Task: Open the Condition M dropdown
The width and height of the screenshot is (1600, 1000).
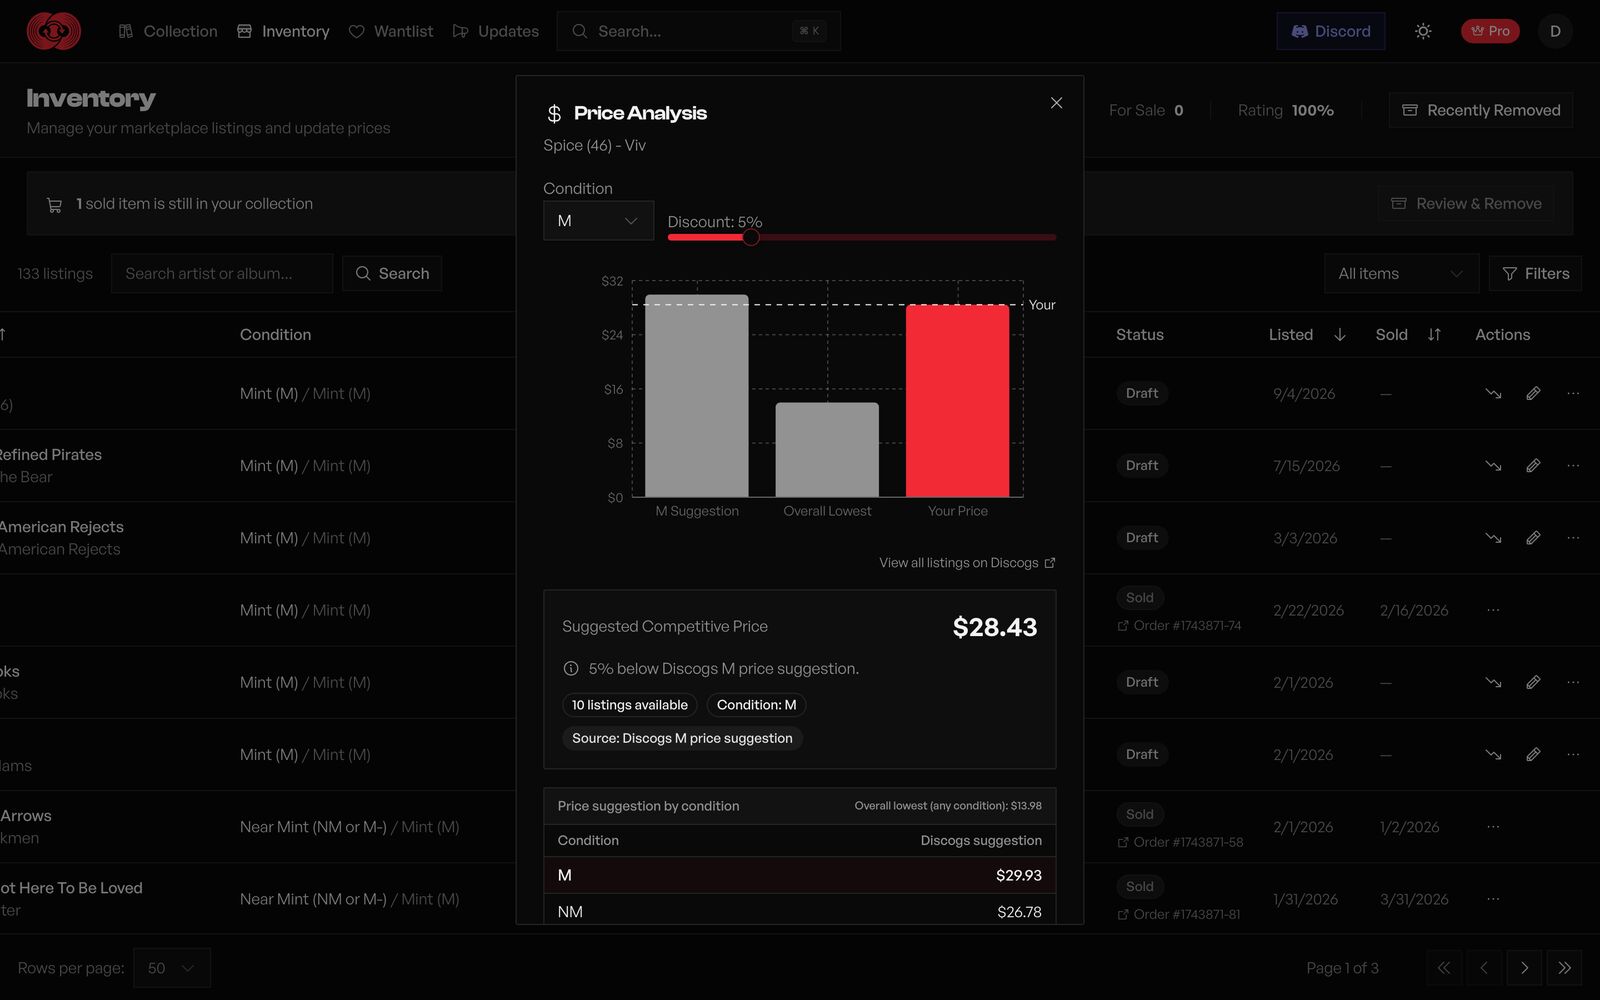Action: (x=598, y=221)
